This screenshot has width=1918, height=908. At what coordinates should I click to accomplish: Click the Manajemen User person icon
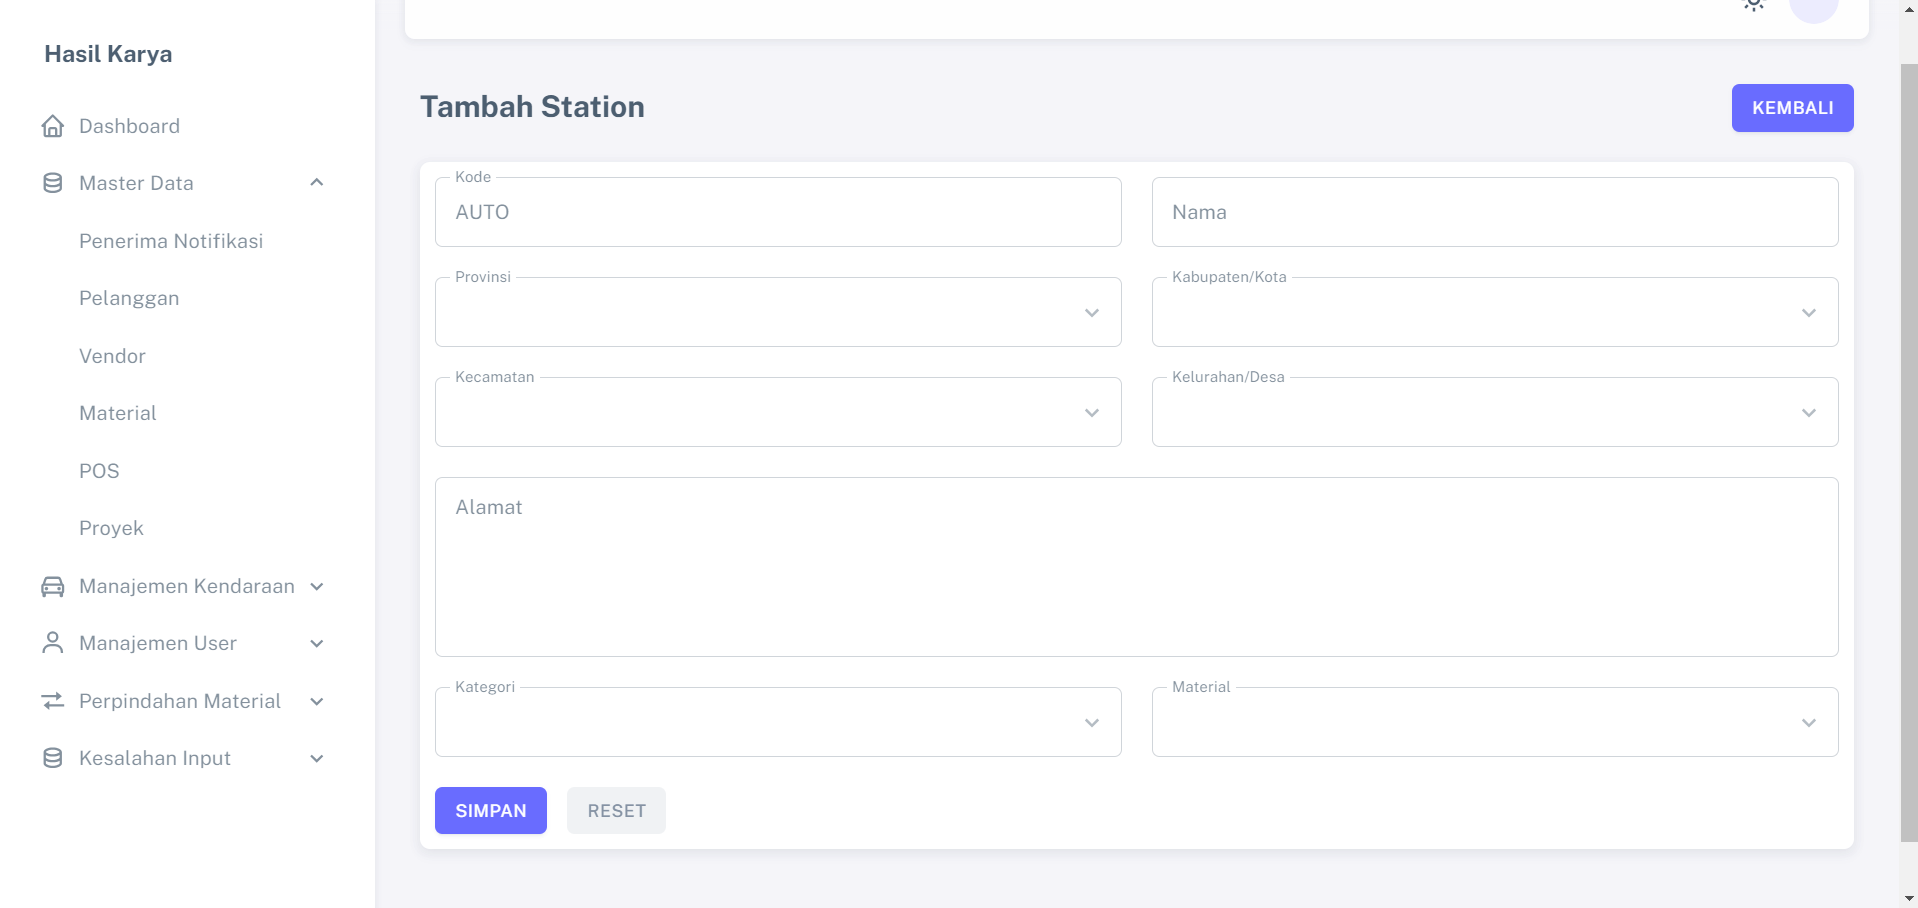(53, 643)
